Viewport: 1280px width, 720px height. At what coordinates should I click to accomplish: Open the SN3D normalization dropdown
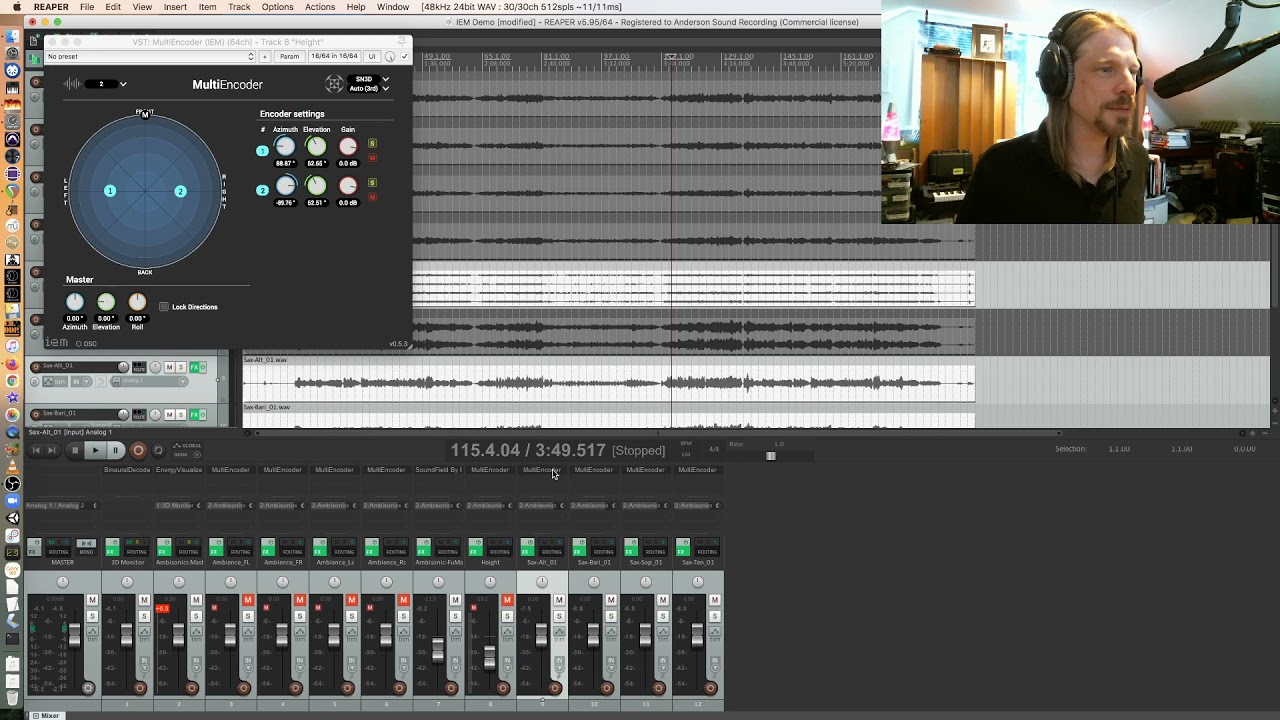pos(369,79)
